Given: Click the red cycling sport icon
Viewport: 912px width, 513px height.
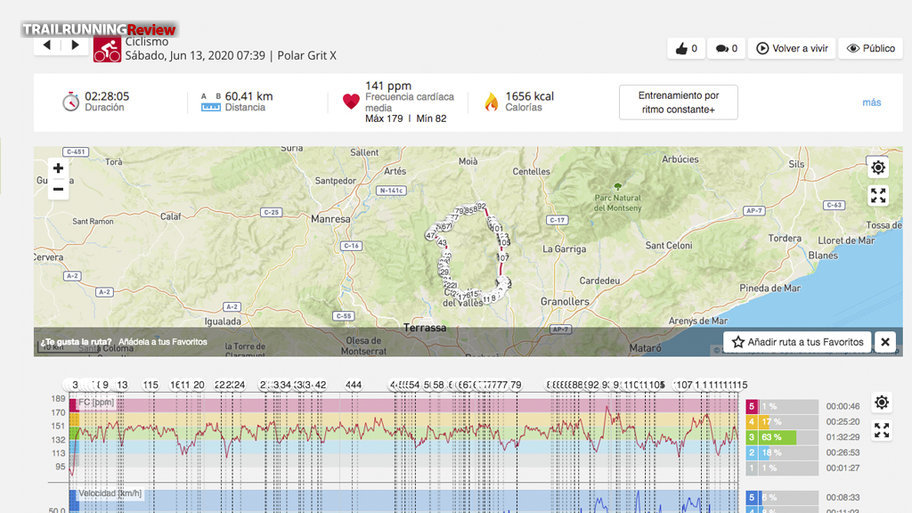Looking at the screenshot, I should (107, 49).
